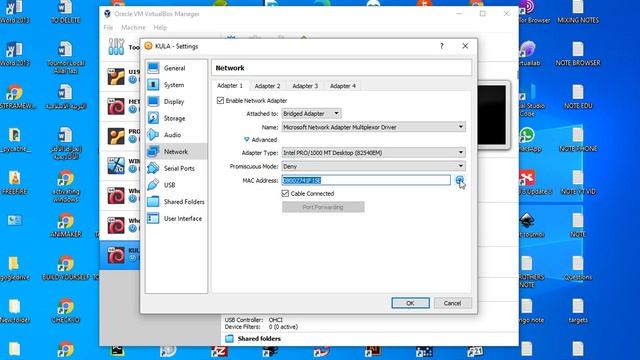This screenshot has height=360, width=640.
Task: Generate a new random MAC address
Action: [x=460, y=180]
